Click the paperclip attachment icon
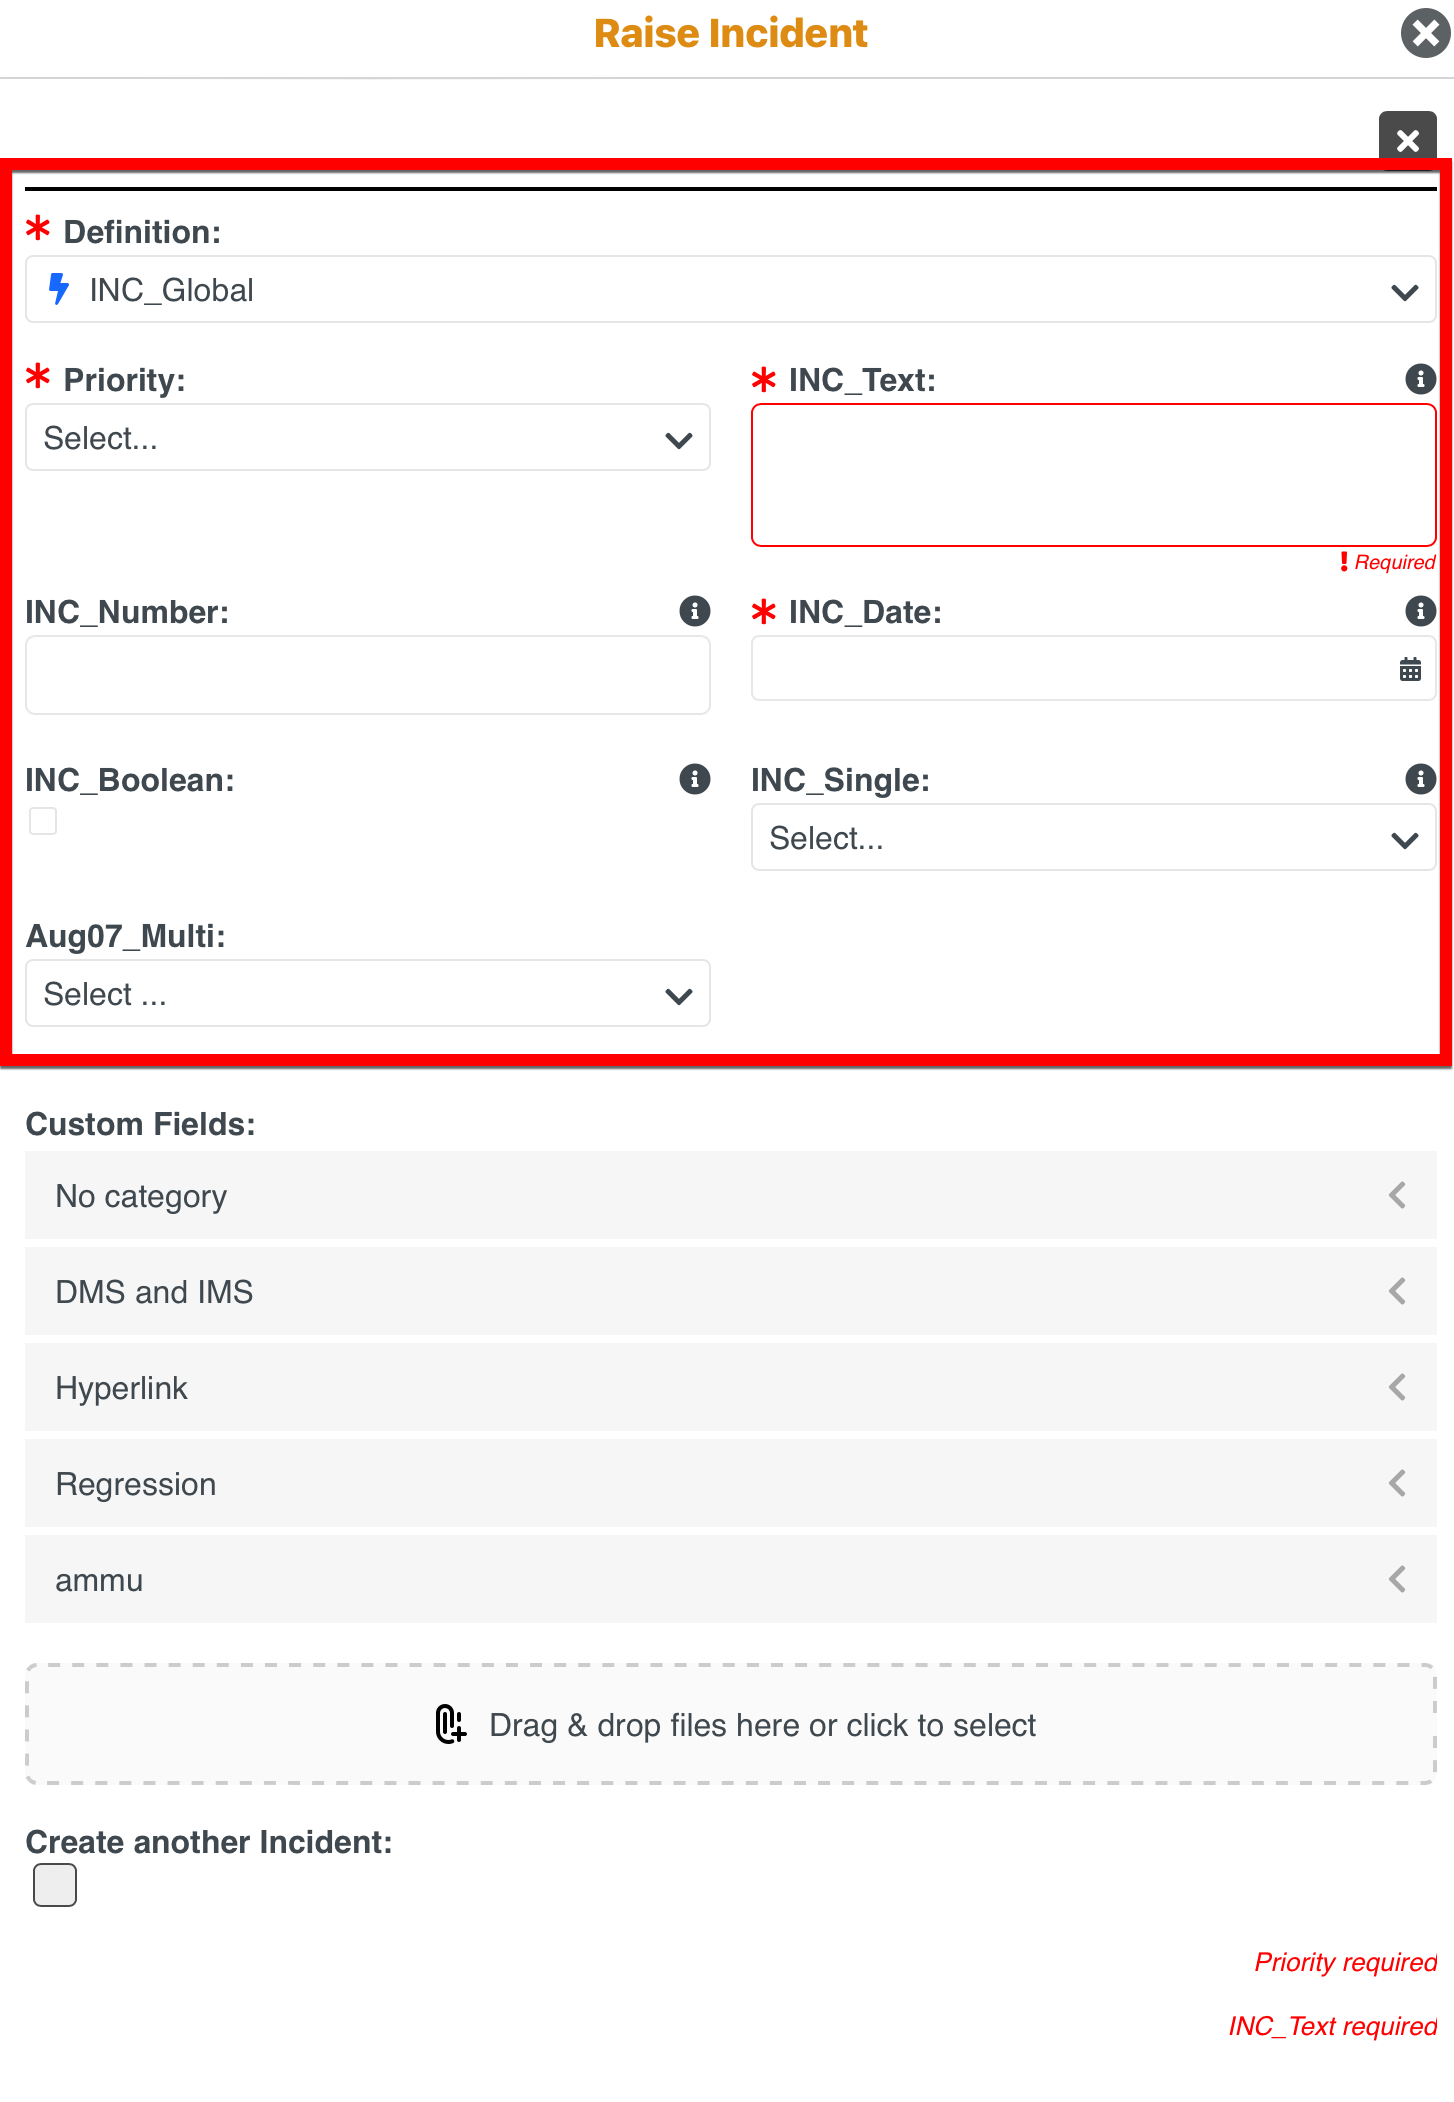1454x2102 pixels. pos(450,1724)
